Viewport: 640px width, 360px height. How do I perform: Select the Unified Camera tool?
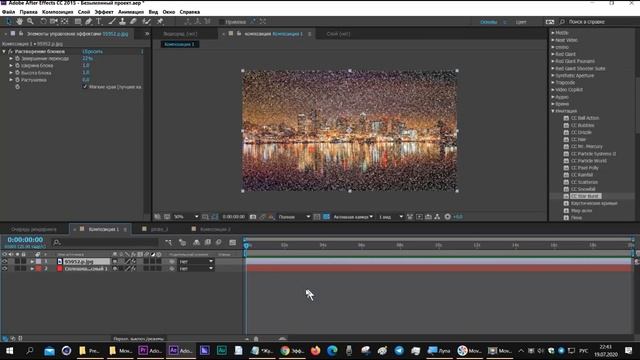53,21
